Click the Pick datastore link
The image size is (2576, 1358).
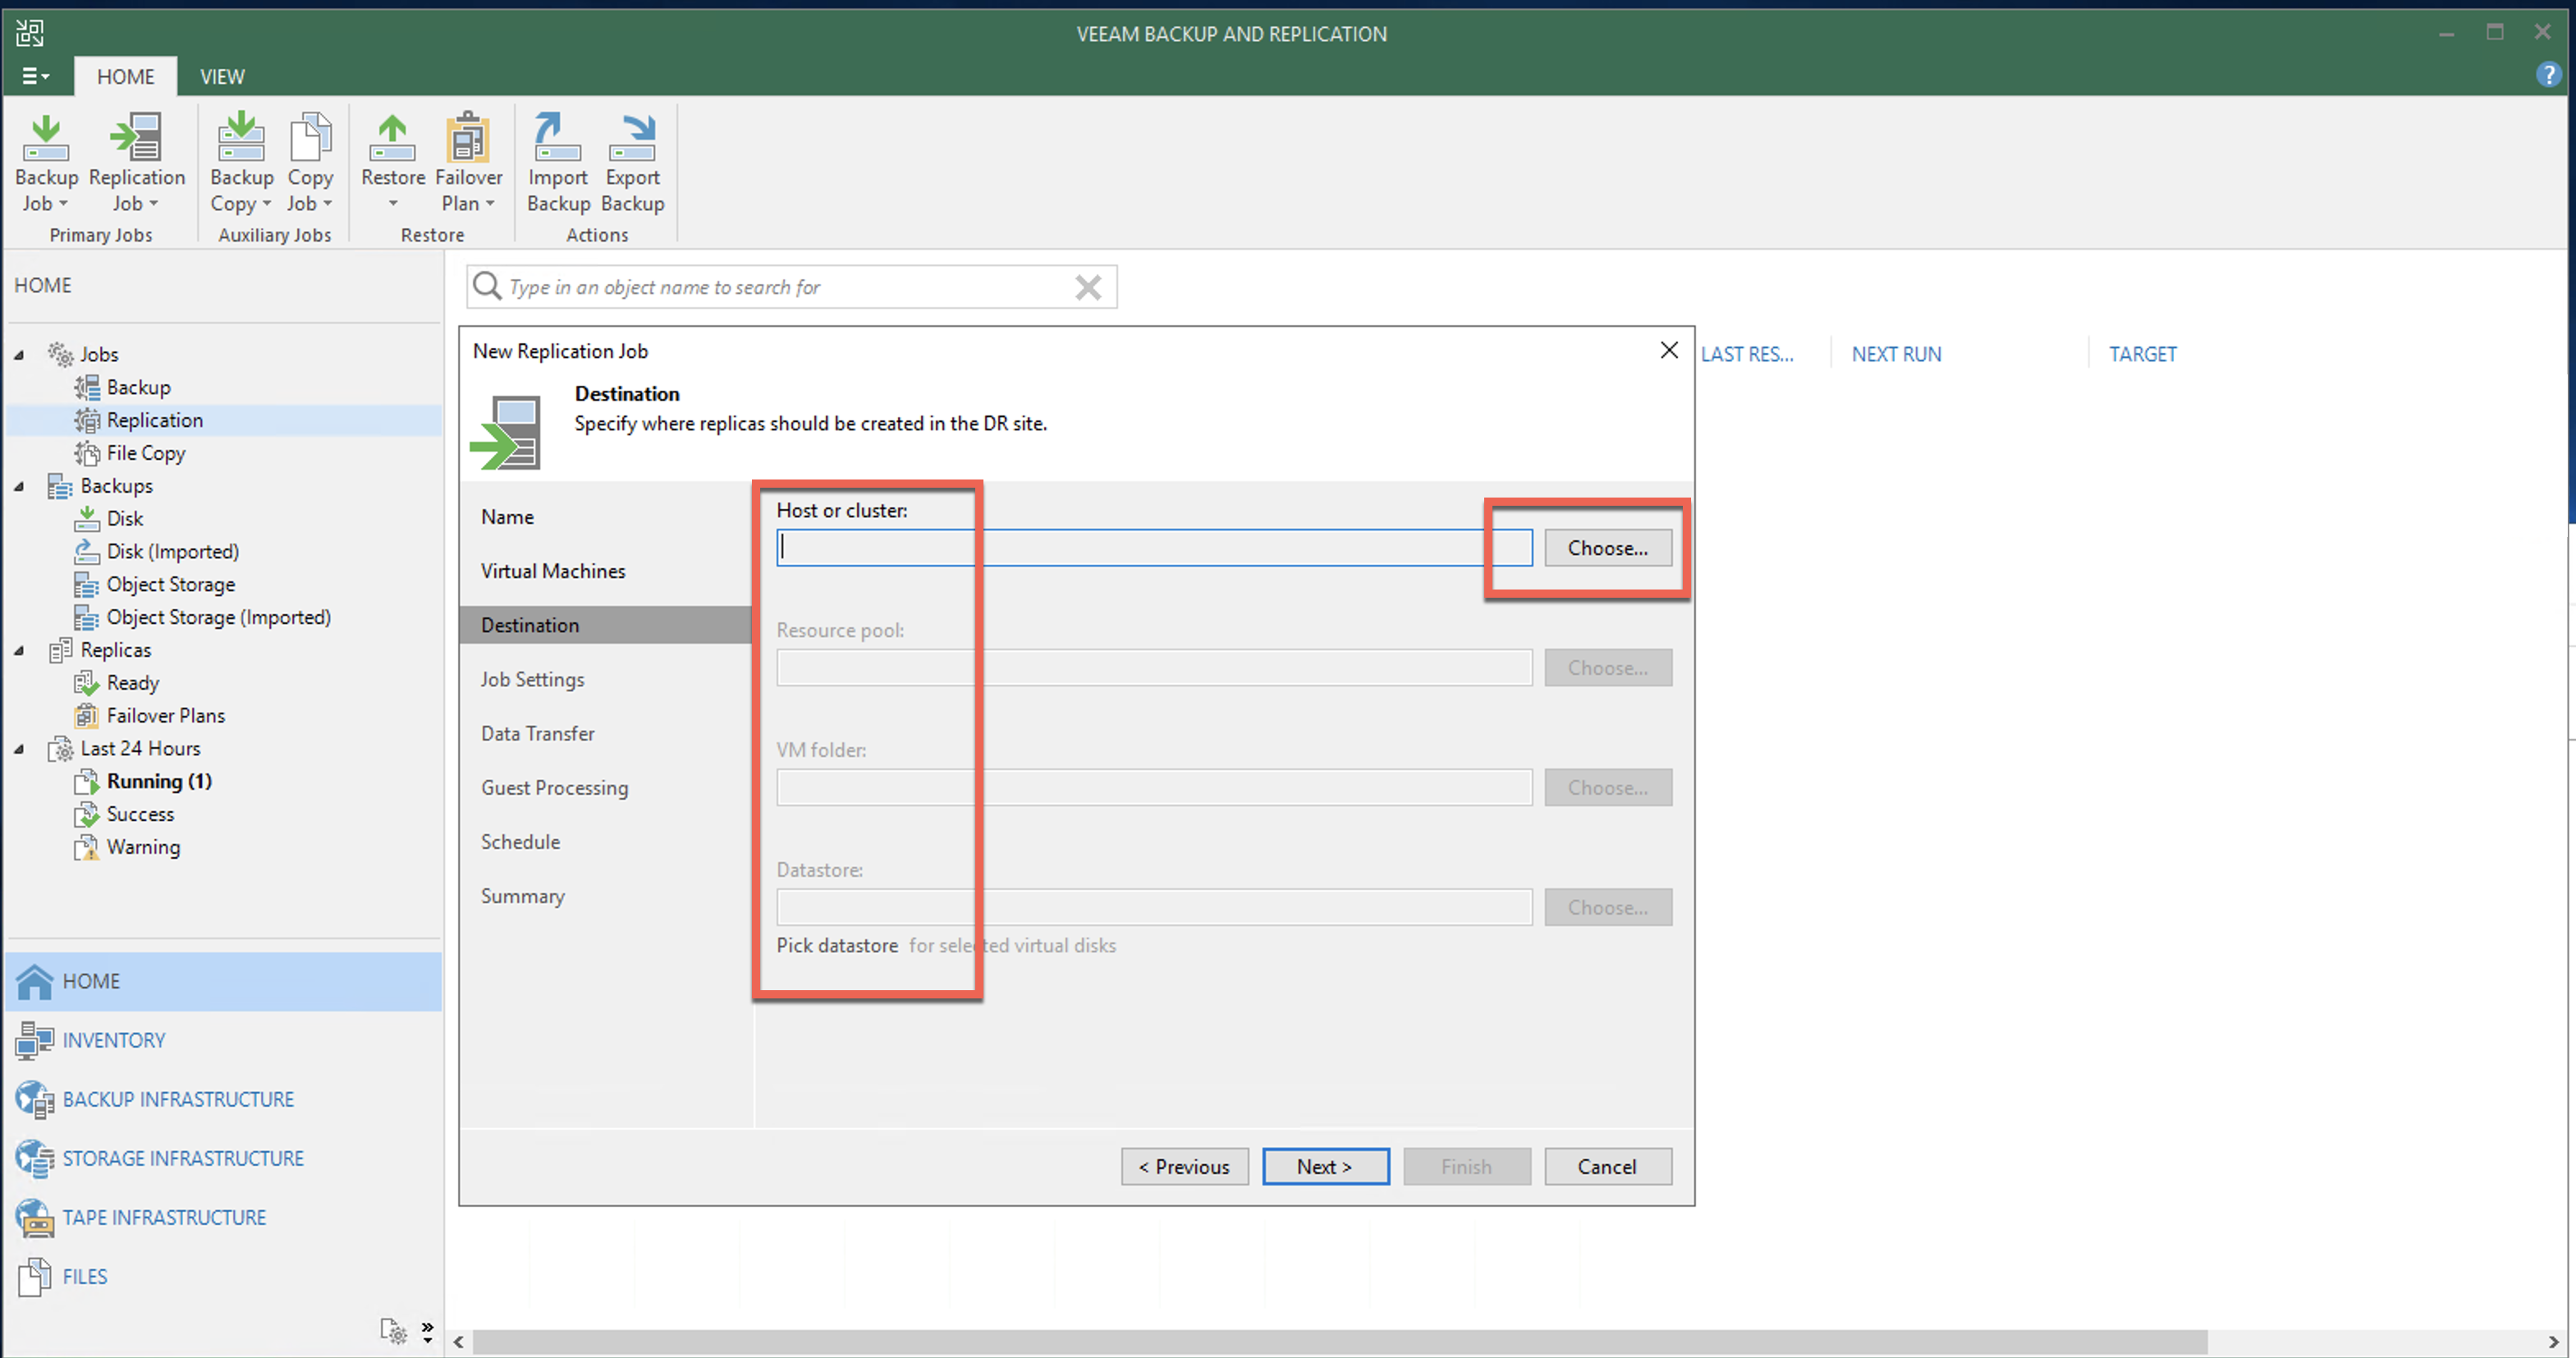pyautogui.click(x=836, y=945)
